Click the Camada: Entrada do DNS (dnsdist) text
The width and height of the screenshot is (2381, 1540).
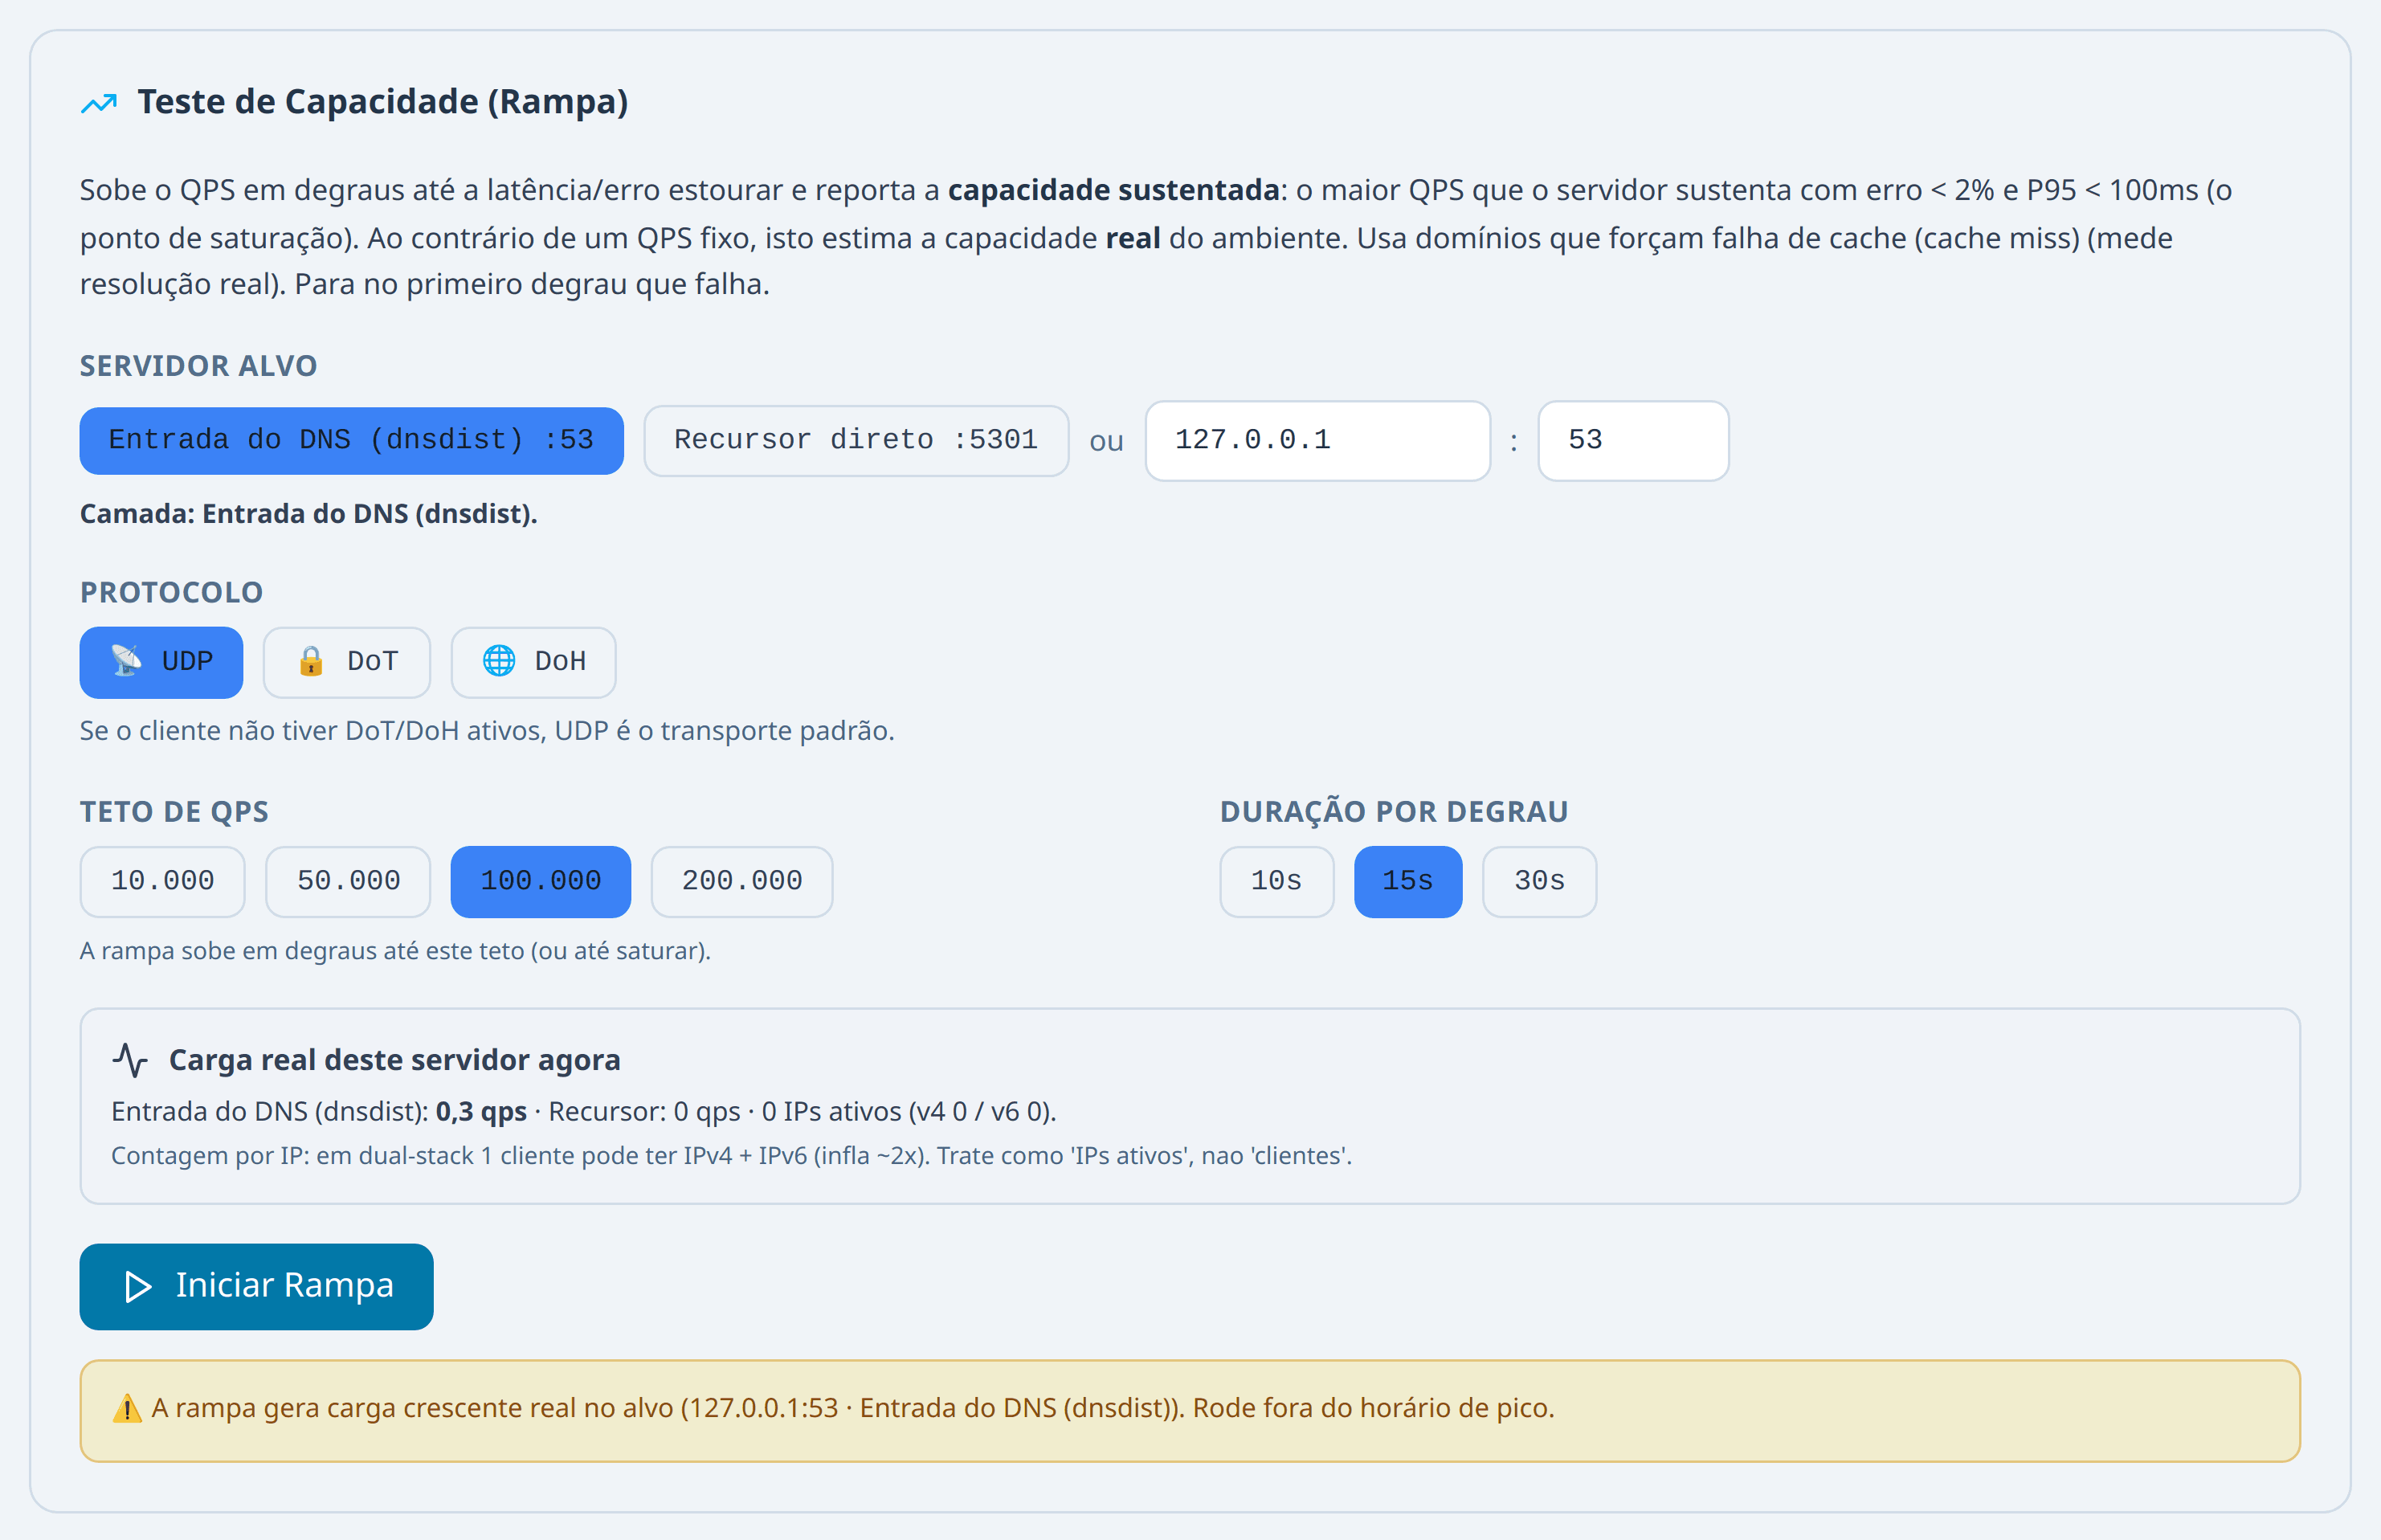click(309, 514)
